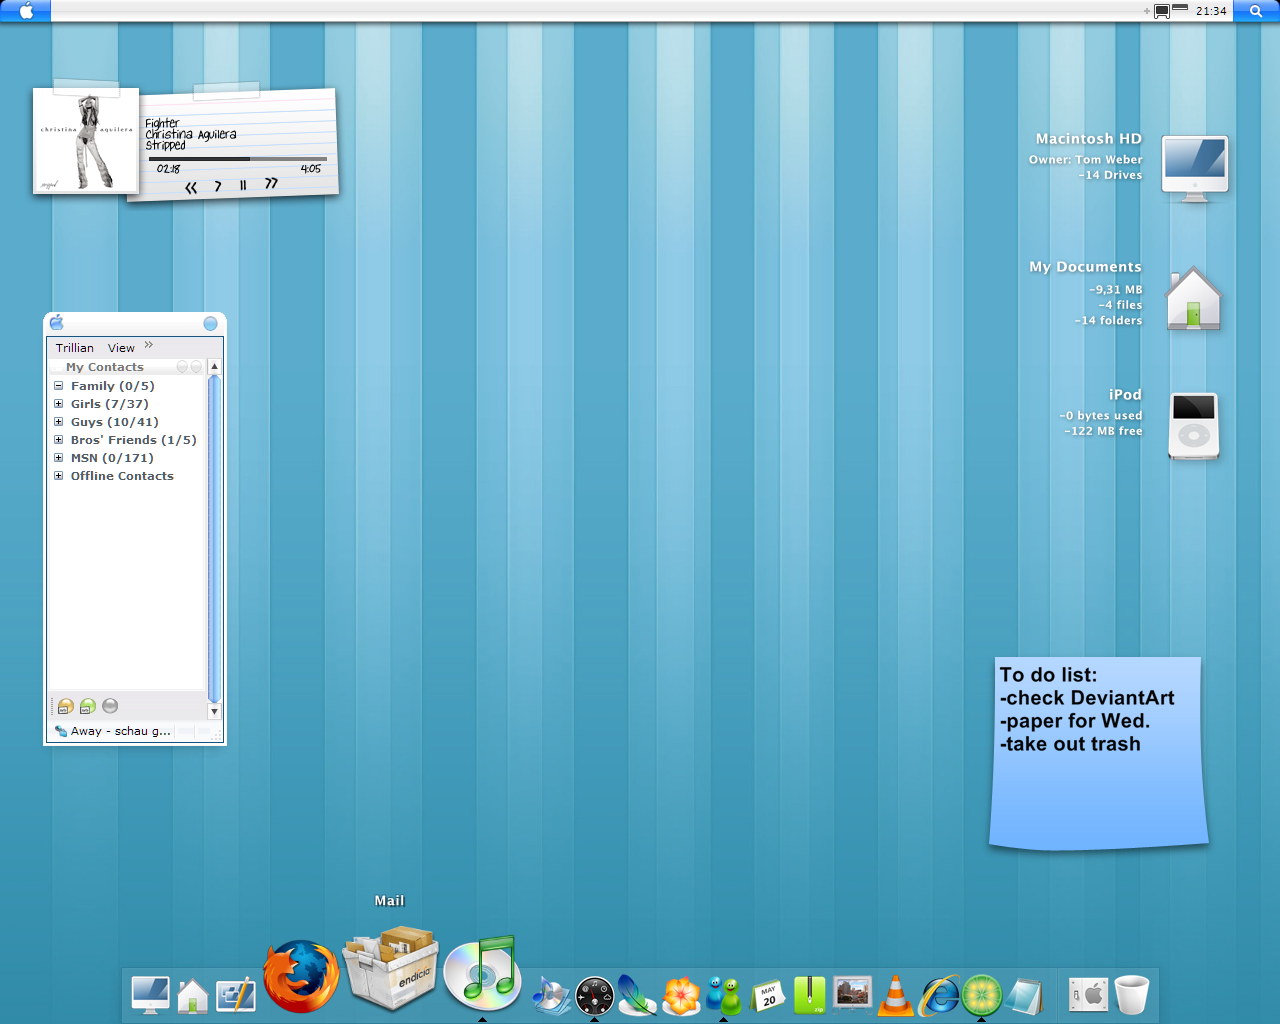1280x1024 pixels.
Task: Launch Firefox from the dock
Action: (x=301, y=976)
